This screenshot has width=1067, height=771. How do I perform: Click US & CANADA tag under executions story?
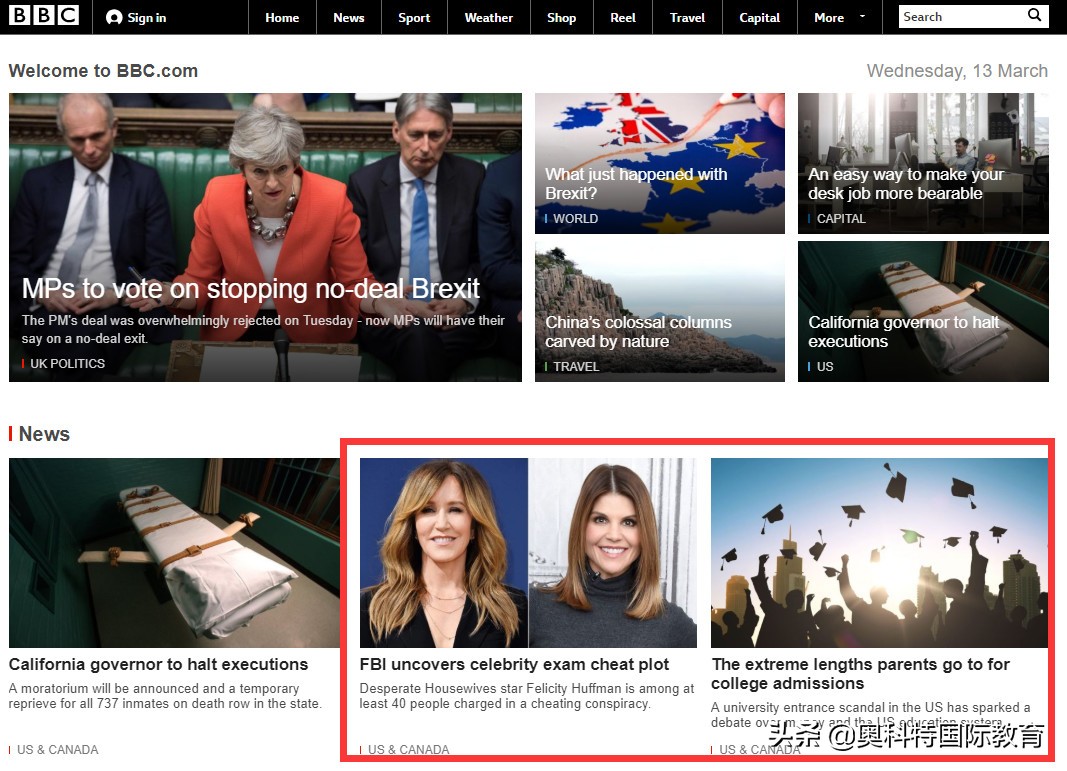(x=57, y=749)
